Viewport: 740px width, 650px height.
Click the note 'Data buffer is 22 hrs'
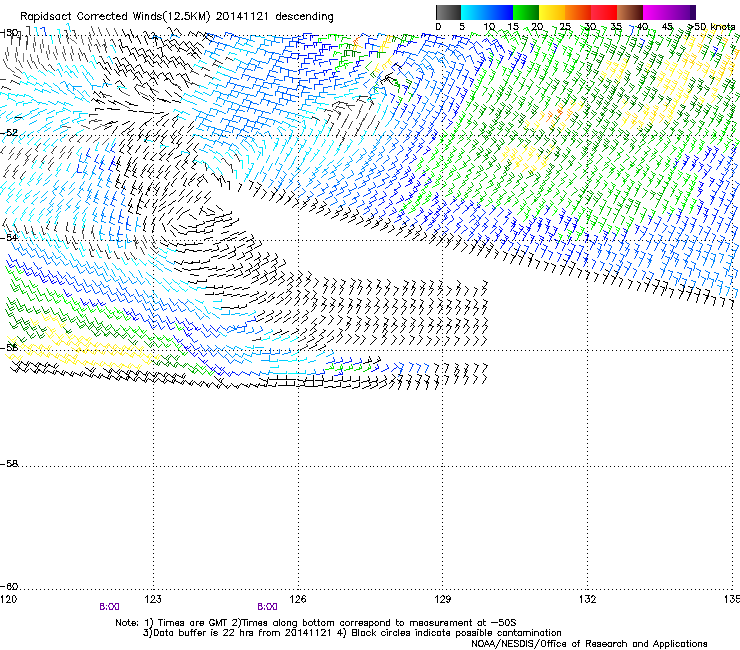coord(201,633)
